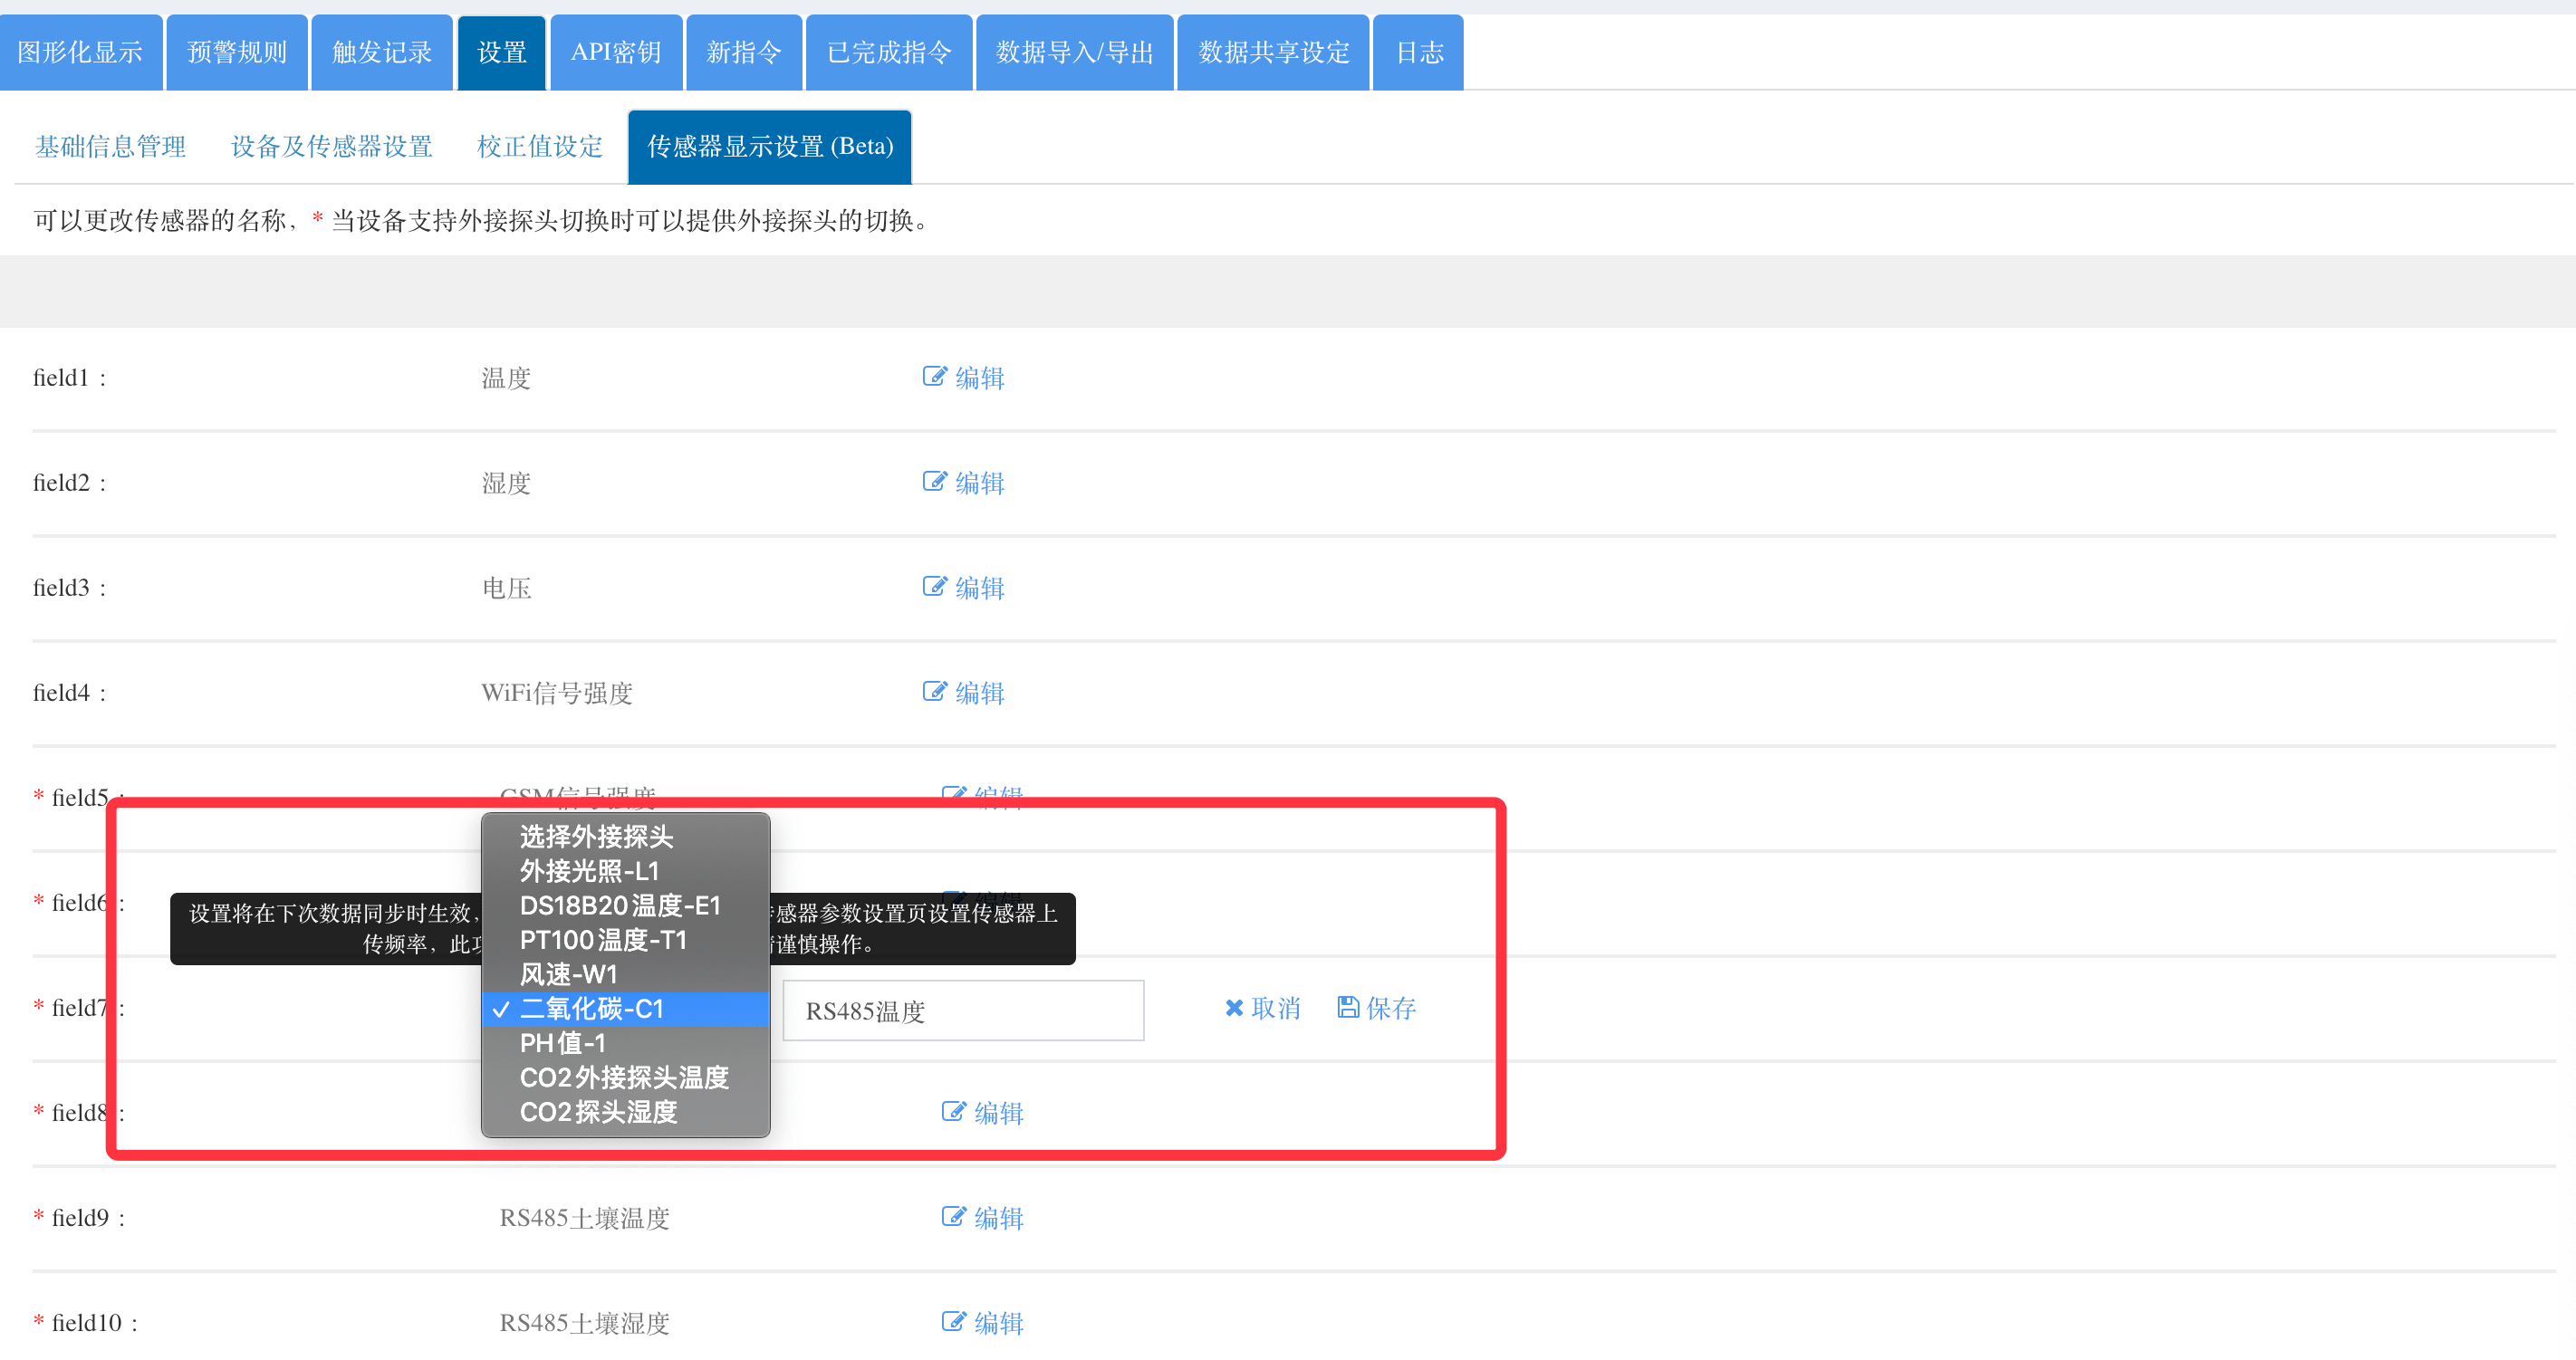Select the 传感器显示设置 (Beta) sub-tab

pos(770,147)
